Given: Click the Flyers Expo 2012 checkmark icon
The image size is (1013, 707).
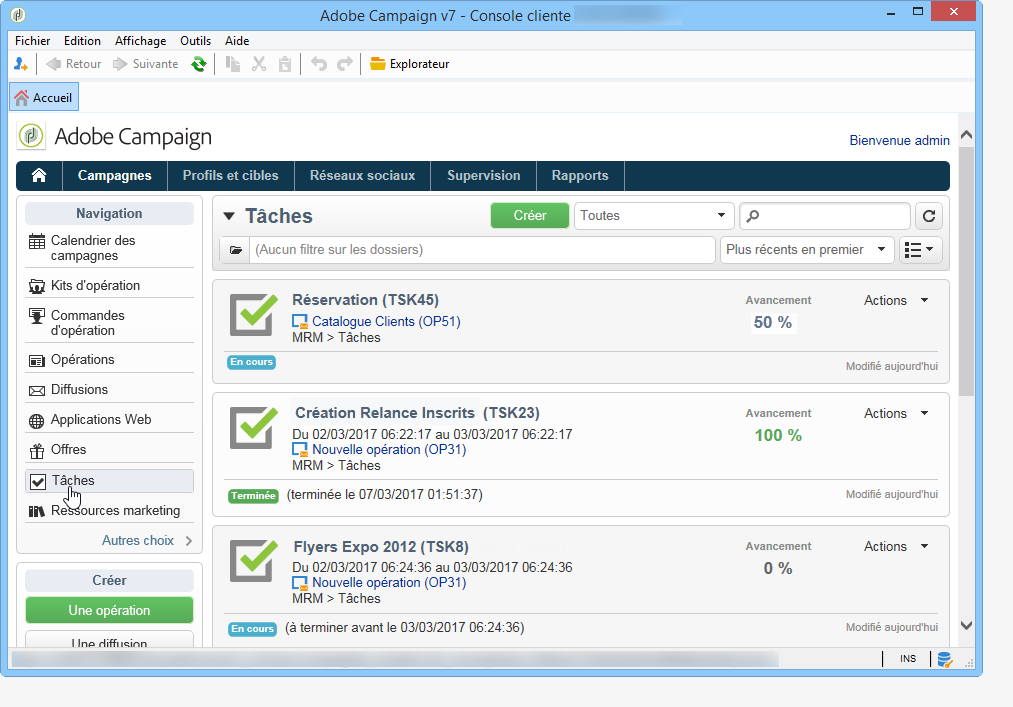Looking at the screenshot, I should (x=253, y=560).
